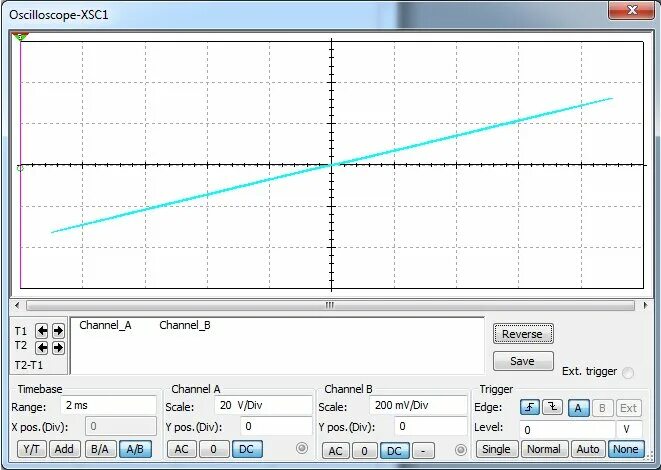
Task: Click the T2-T1 label
Action: [x=29, y=365]
